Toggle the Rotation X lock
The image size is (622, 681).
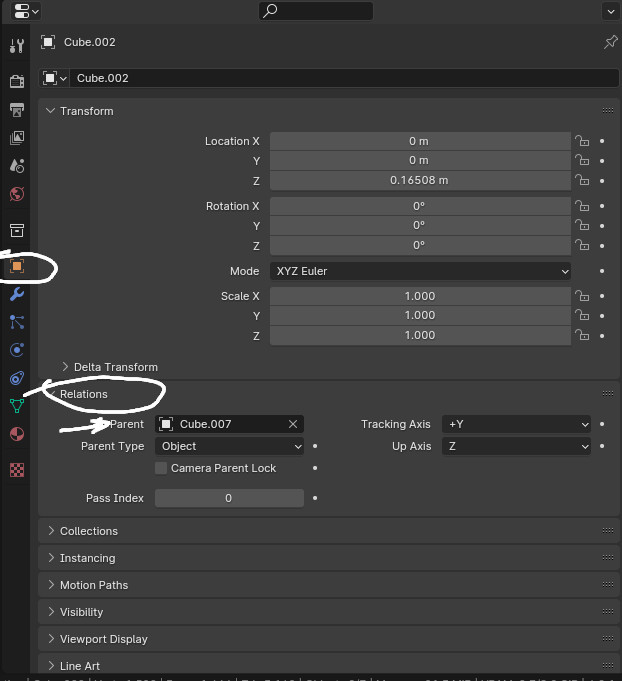582,206
